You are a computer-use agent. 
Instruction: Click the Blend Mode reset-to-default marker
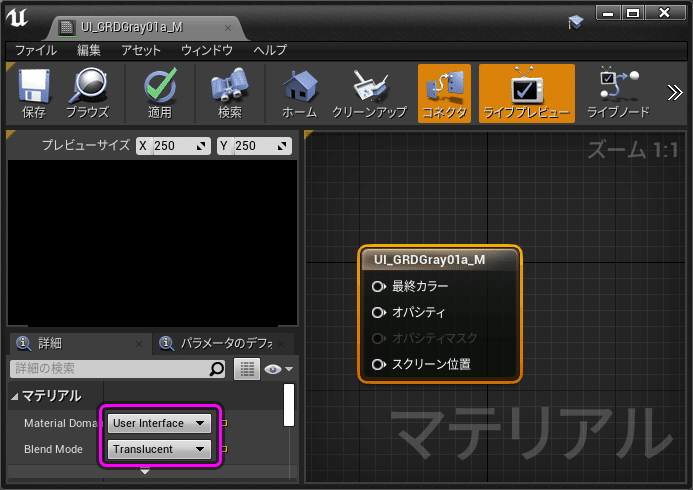[x=224, y=449]
